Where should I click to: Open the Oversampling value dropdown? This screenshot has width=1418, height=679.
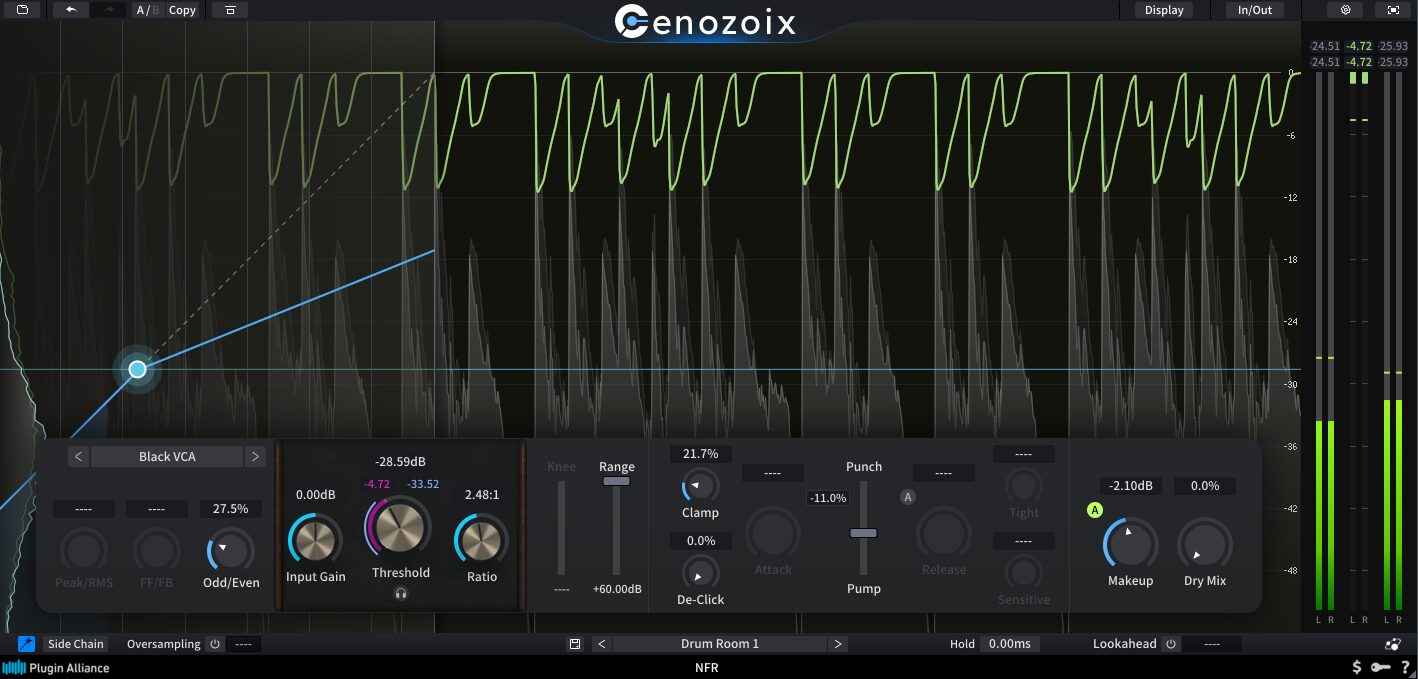click(243, 644)
